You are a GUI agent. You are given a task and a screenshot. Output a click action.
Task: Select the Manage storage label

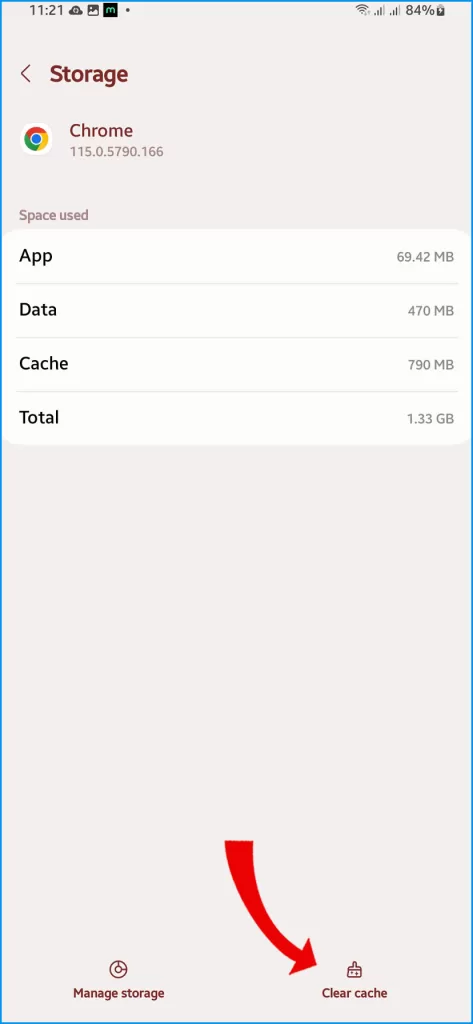118,993
